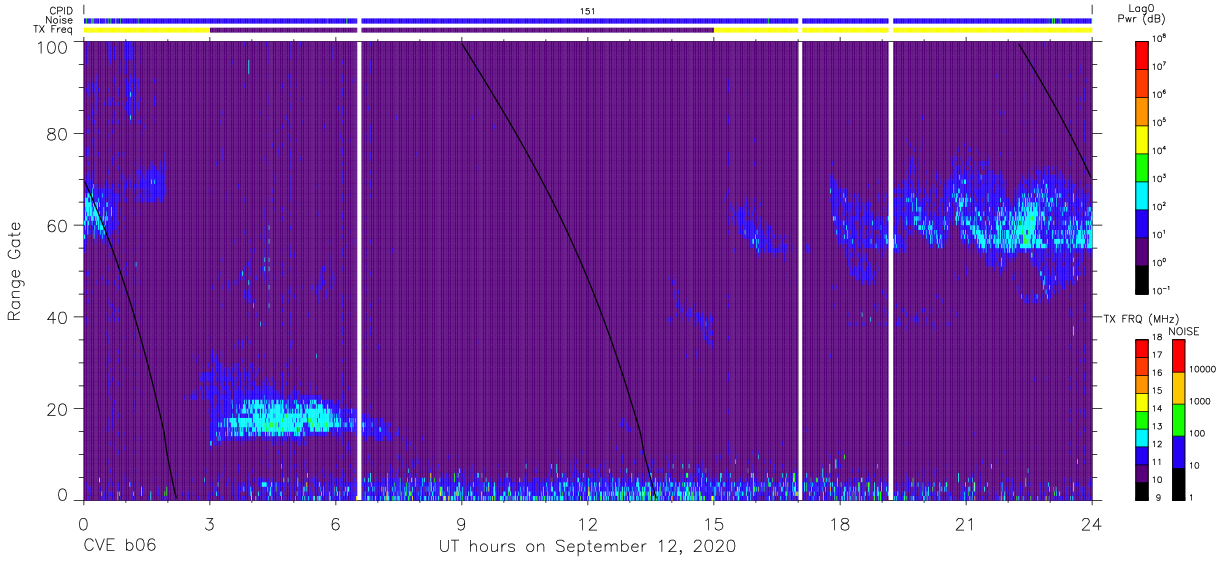Select UT hour axis tick label 3
The width and height of the screenshot is (1228, 567).
pyautogui.click(x=209, y=524)
